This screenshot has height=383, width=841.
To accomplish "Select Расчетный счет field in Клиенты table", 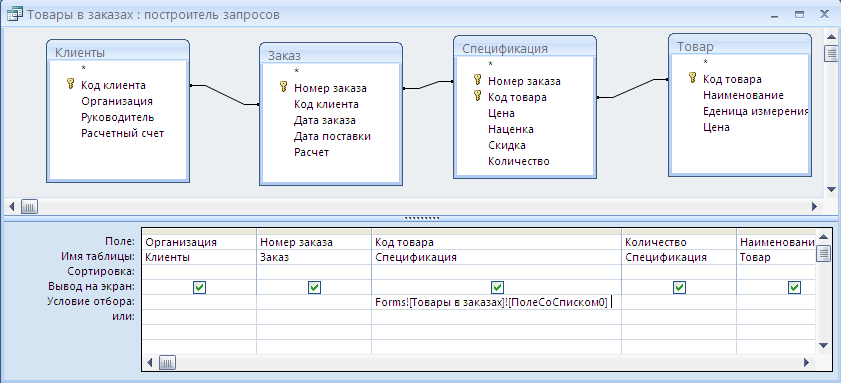I will tap(123, 133).
